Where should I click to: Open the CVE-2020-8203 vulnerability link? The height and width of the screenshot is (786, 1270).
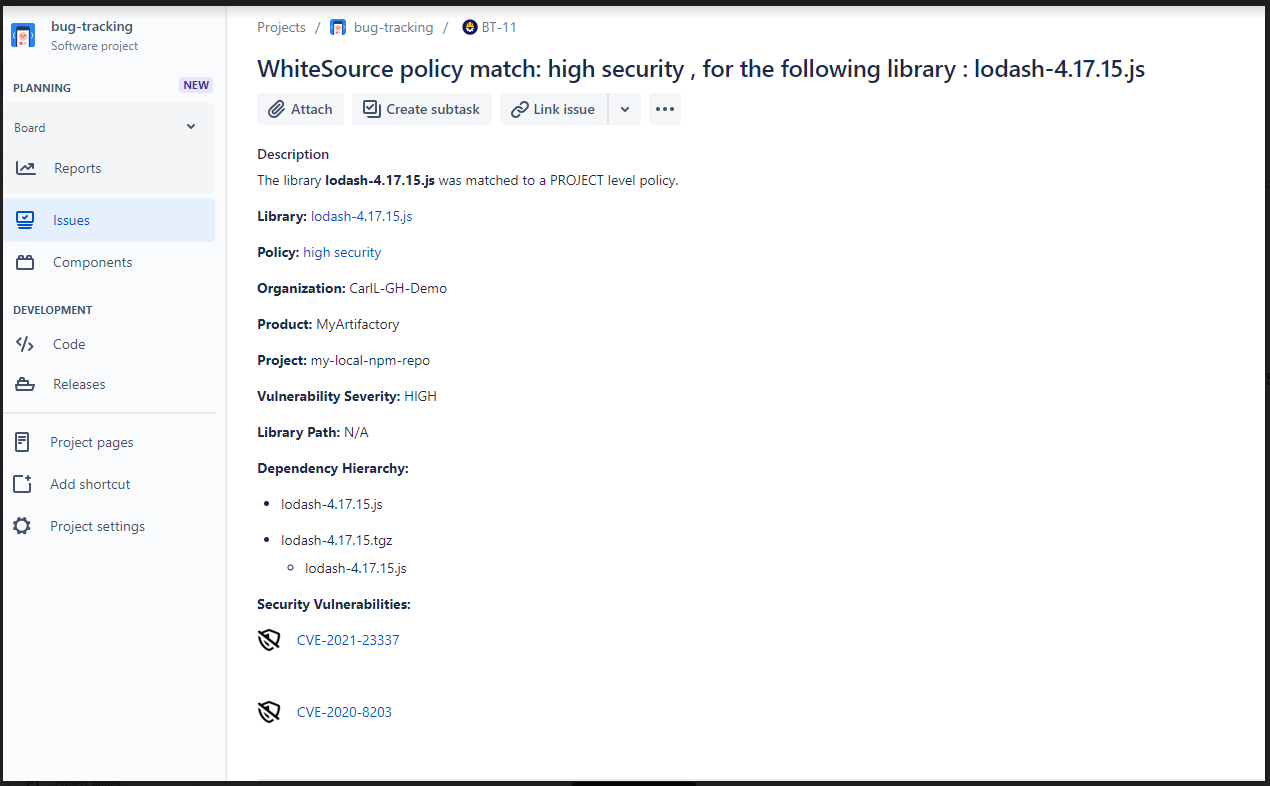[x=344, y=712]
